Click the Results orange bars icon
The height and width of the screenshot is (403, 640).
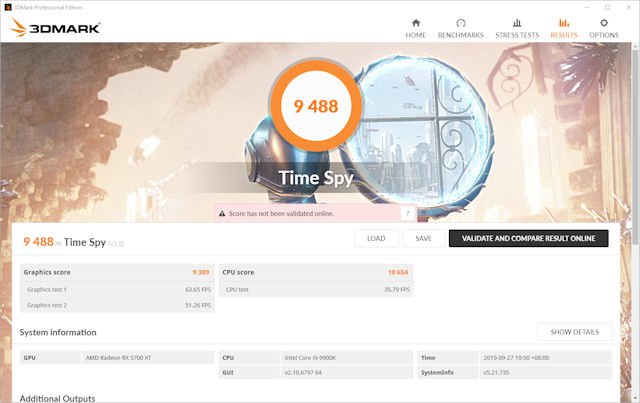click(564, 22)
